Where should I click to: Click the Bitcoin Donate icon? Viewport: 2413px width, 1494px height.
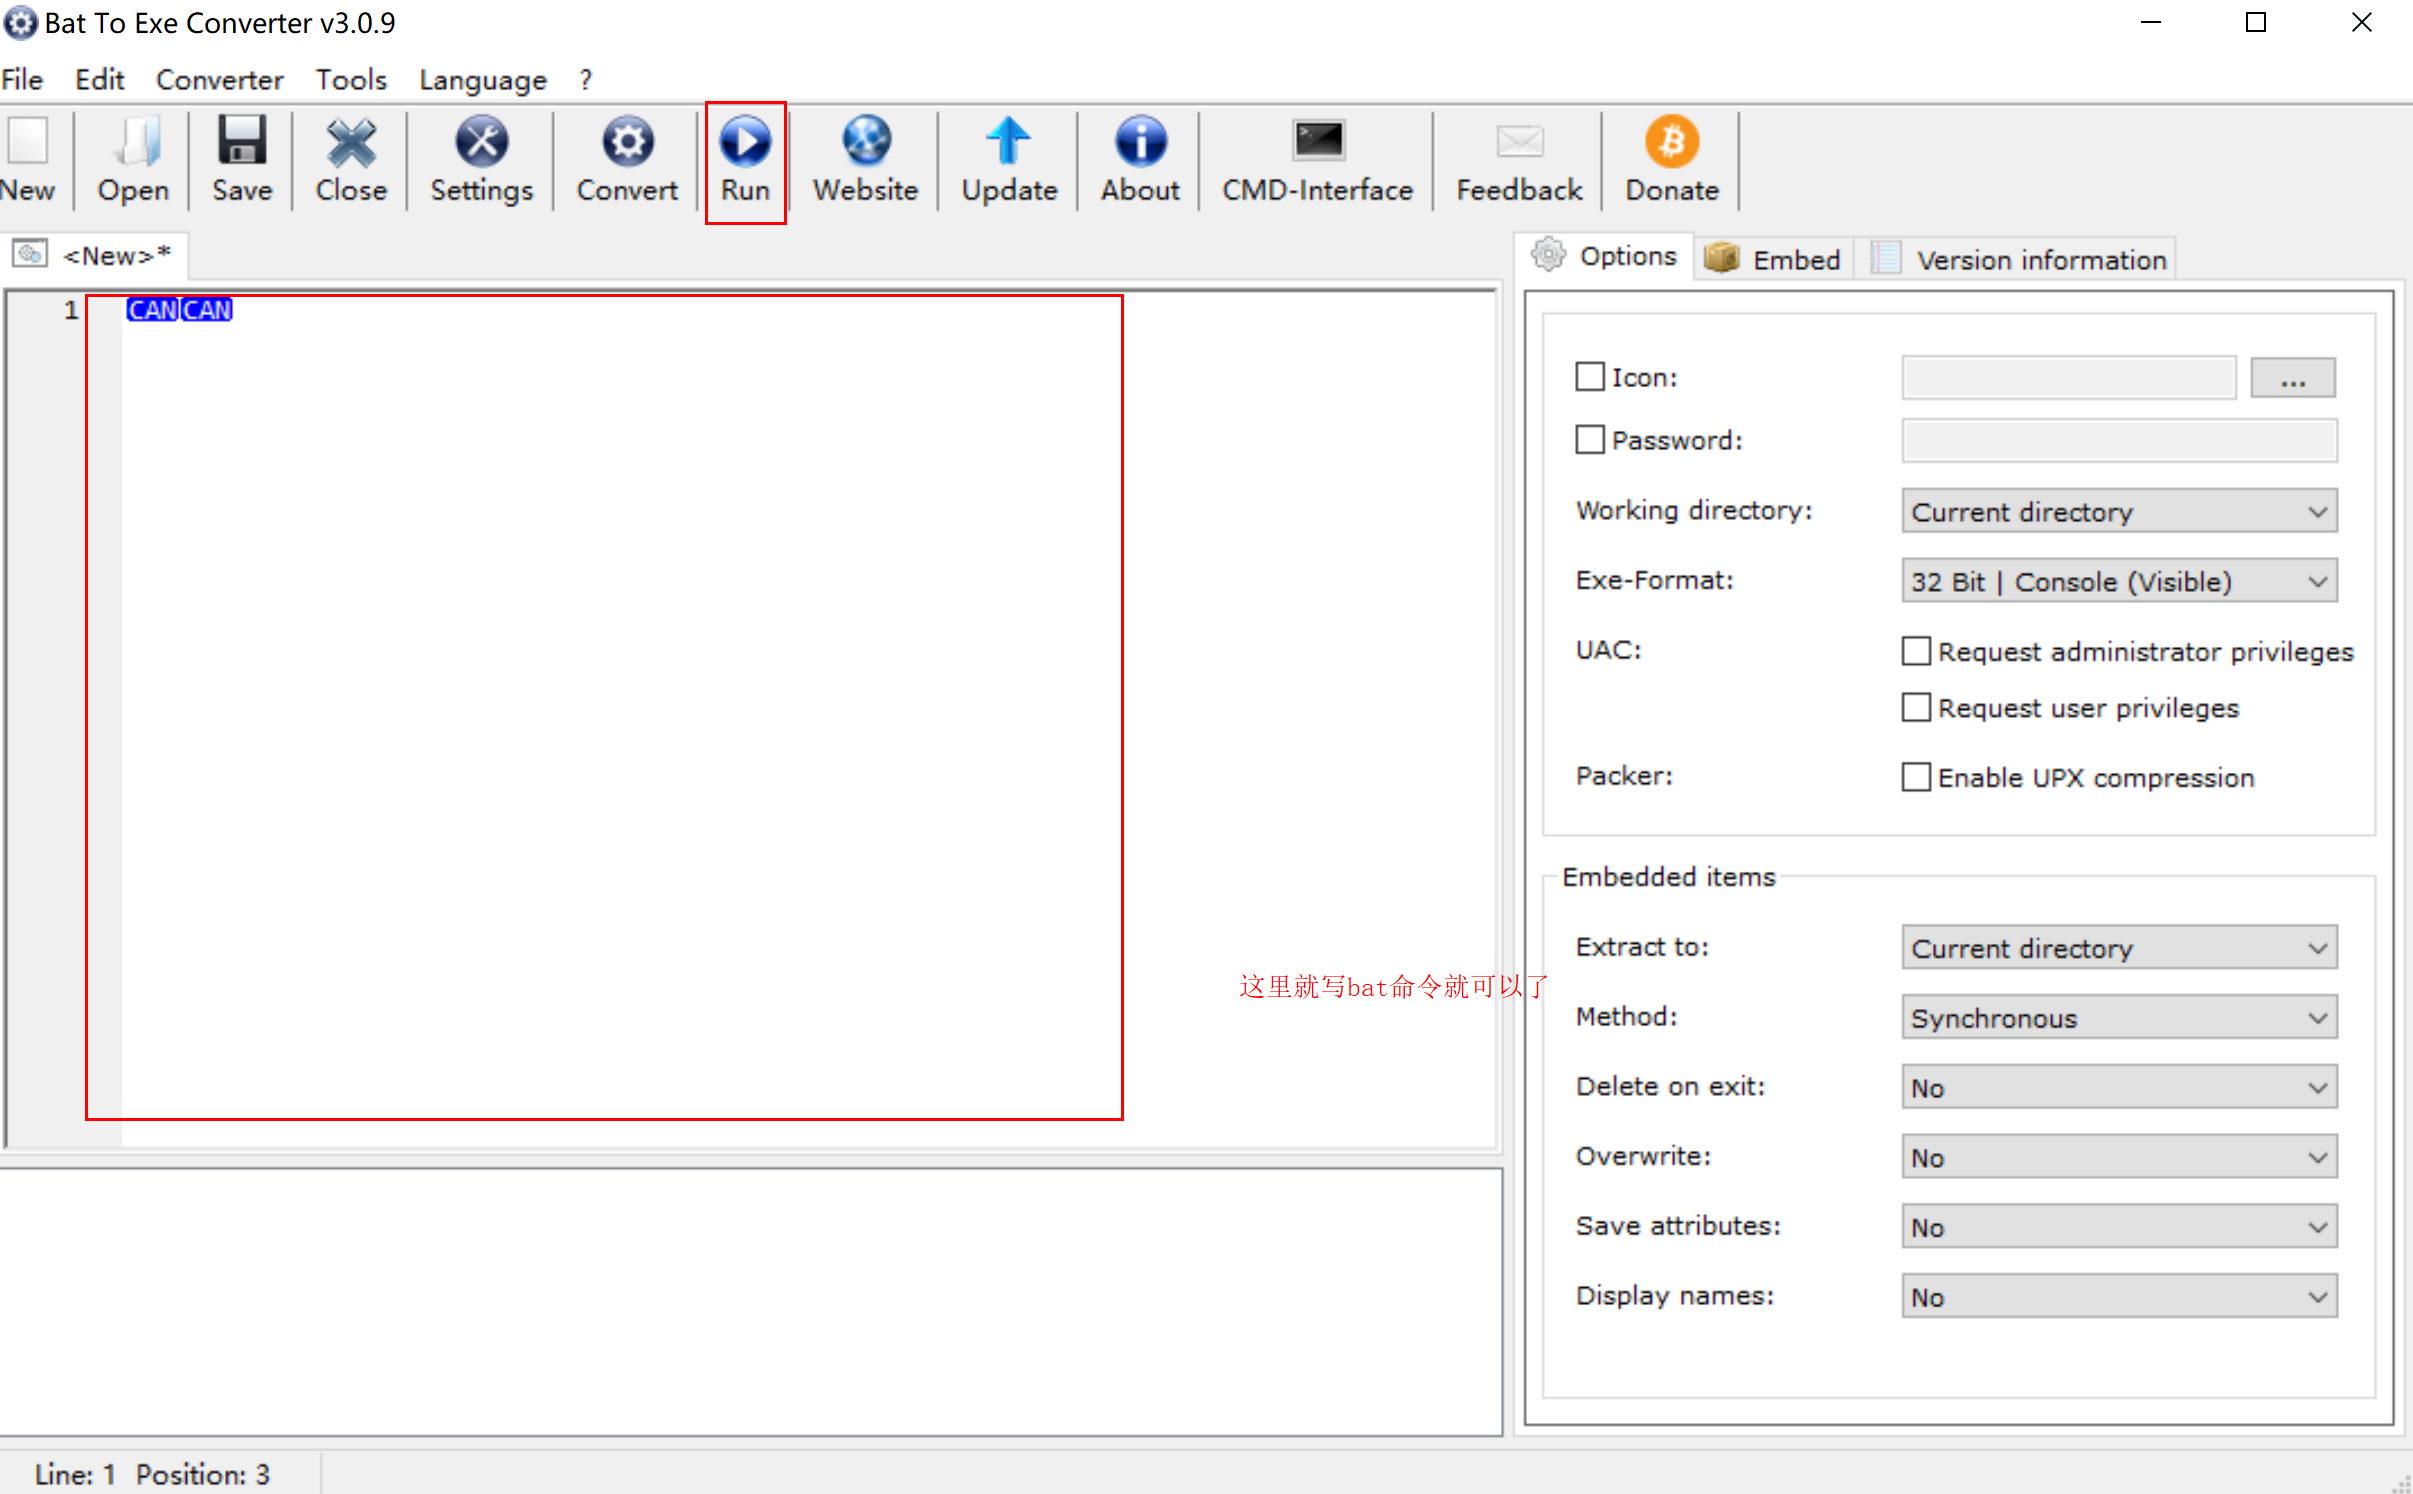point(1671,143)
